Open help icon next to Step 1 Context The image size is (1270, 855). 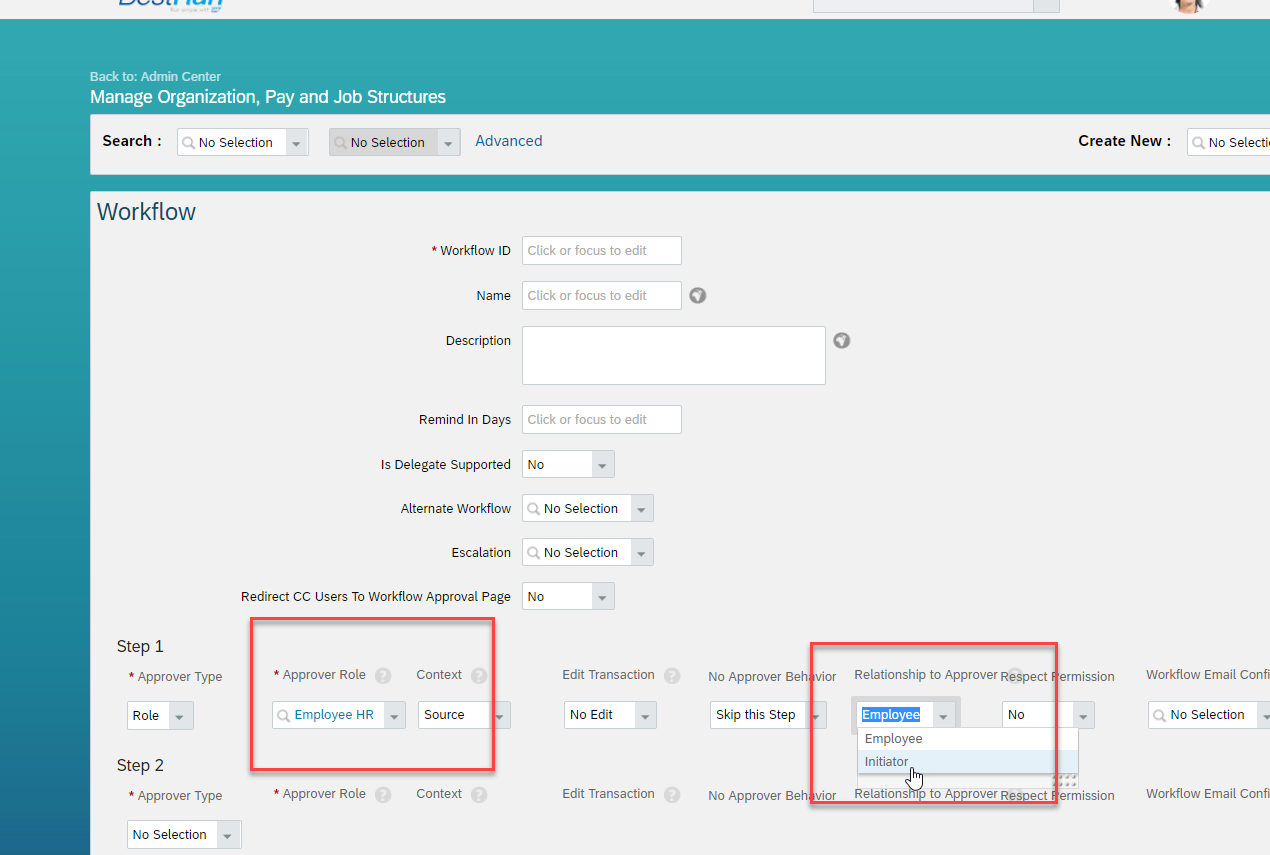coord(479,676)
